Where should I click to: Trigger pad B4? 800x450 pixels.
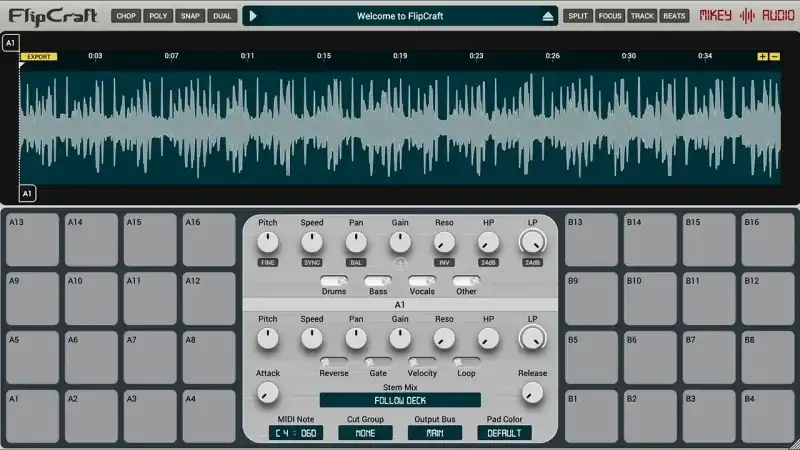point(768,416)
